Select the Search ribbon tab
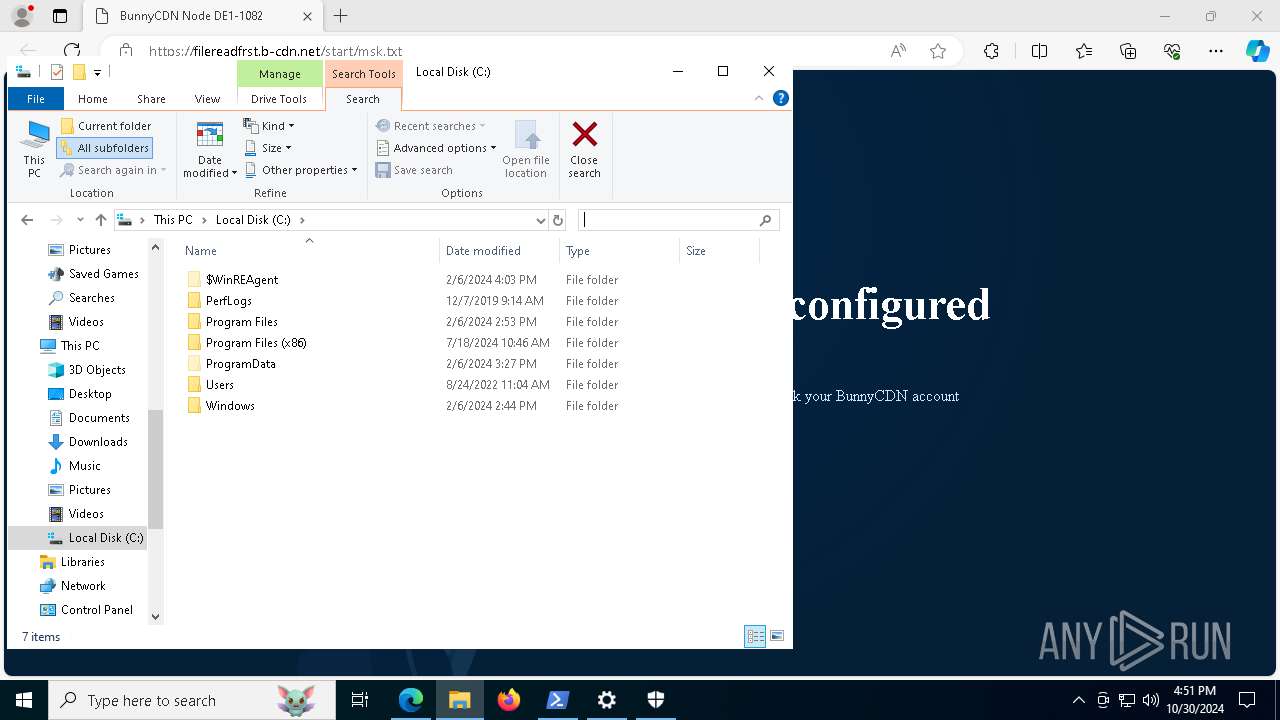The width and height of the screenshot is (1280, 720). (x=363, y=99)
